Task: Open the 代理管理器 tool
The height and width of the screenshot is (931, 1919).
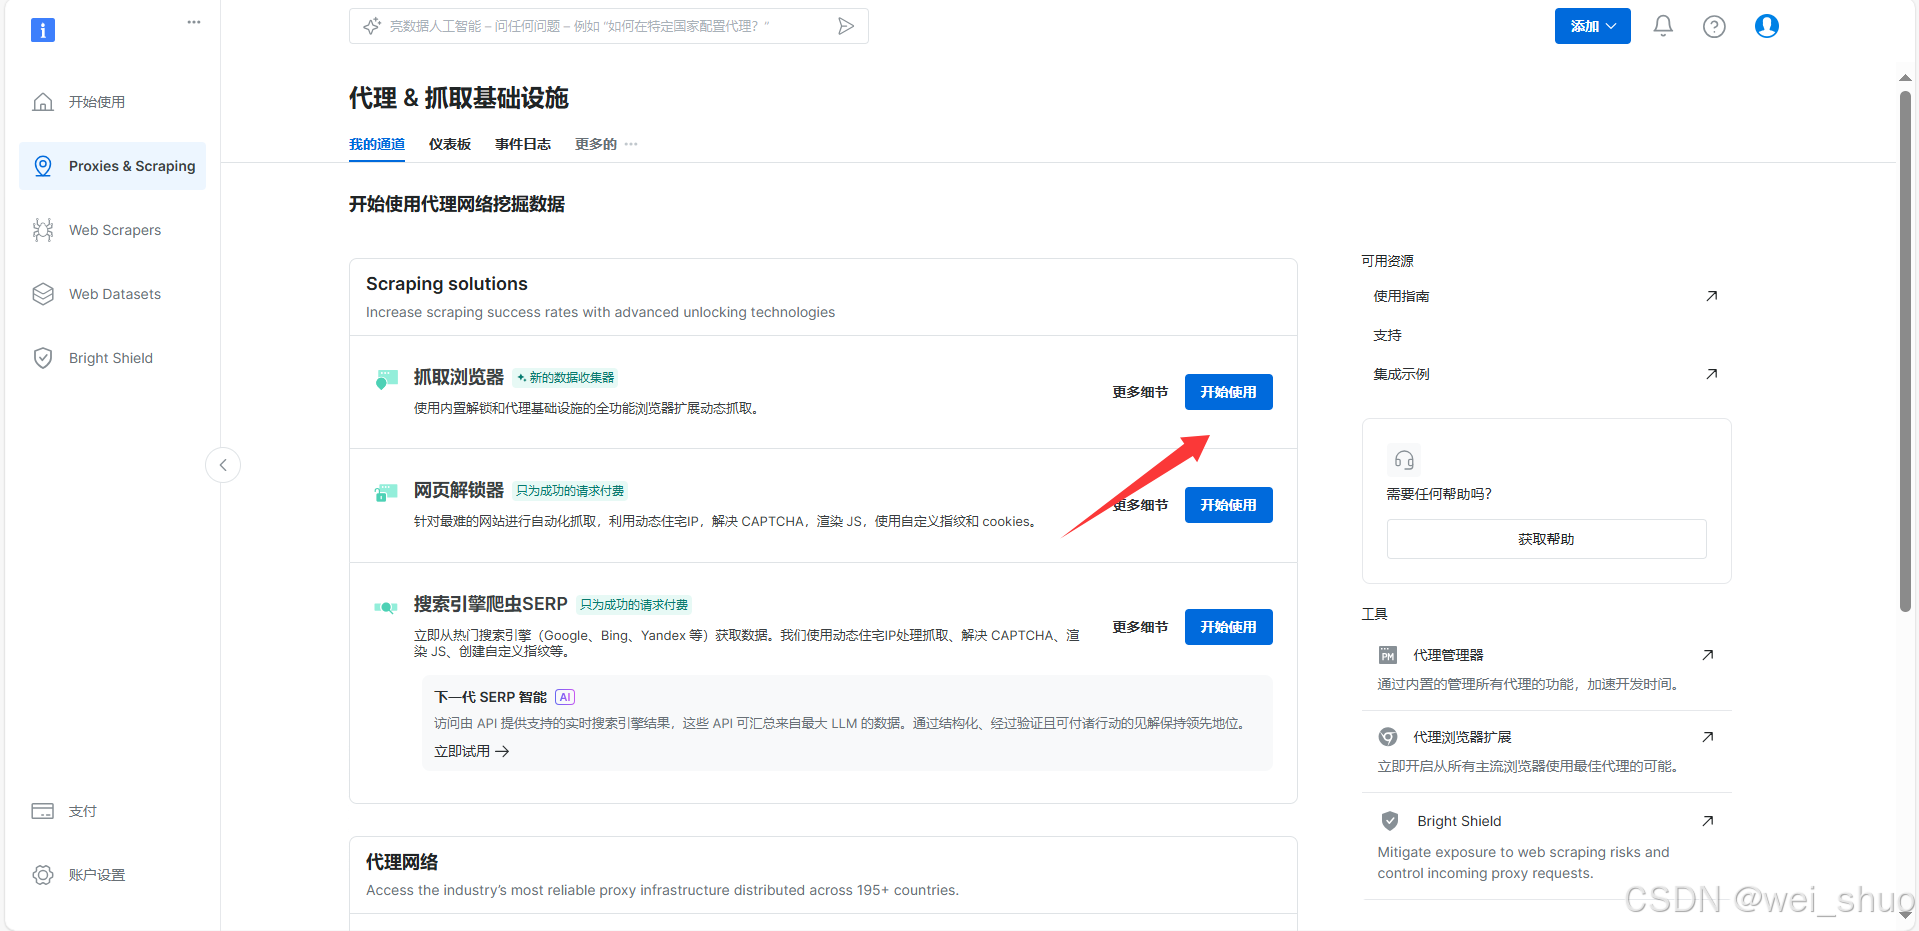Action: [1450, 654]
